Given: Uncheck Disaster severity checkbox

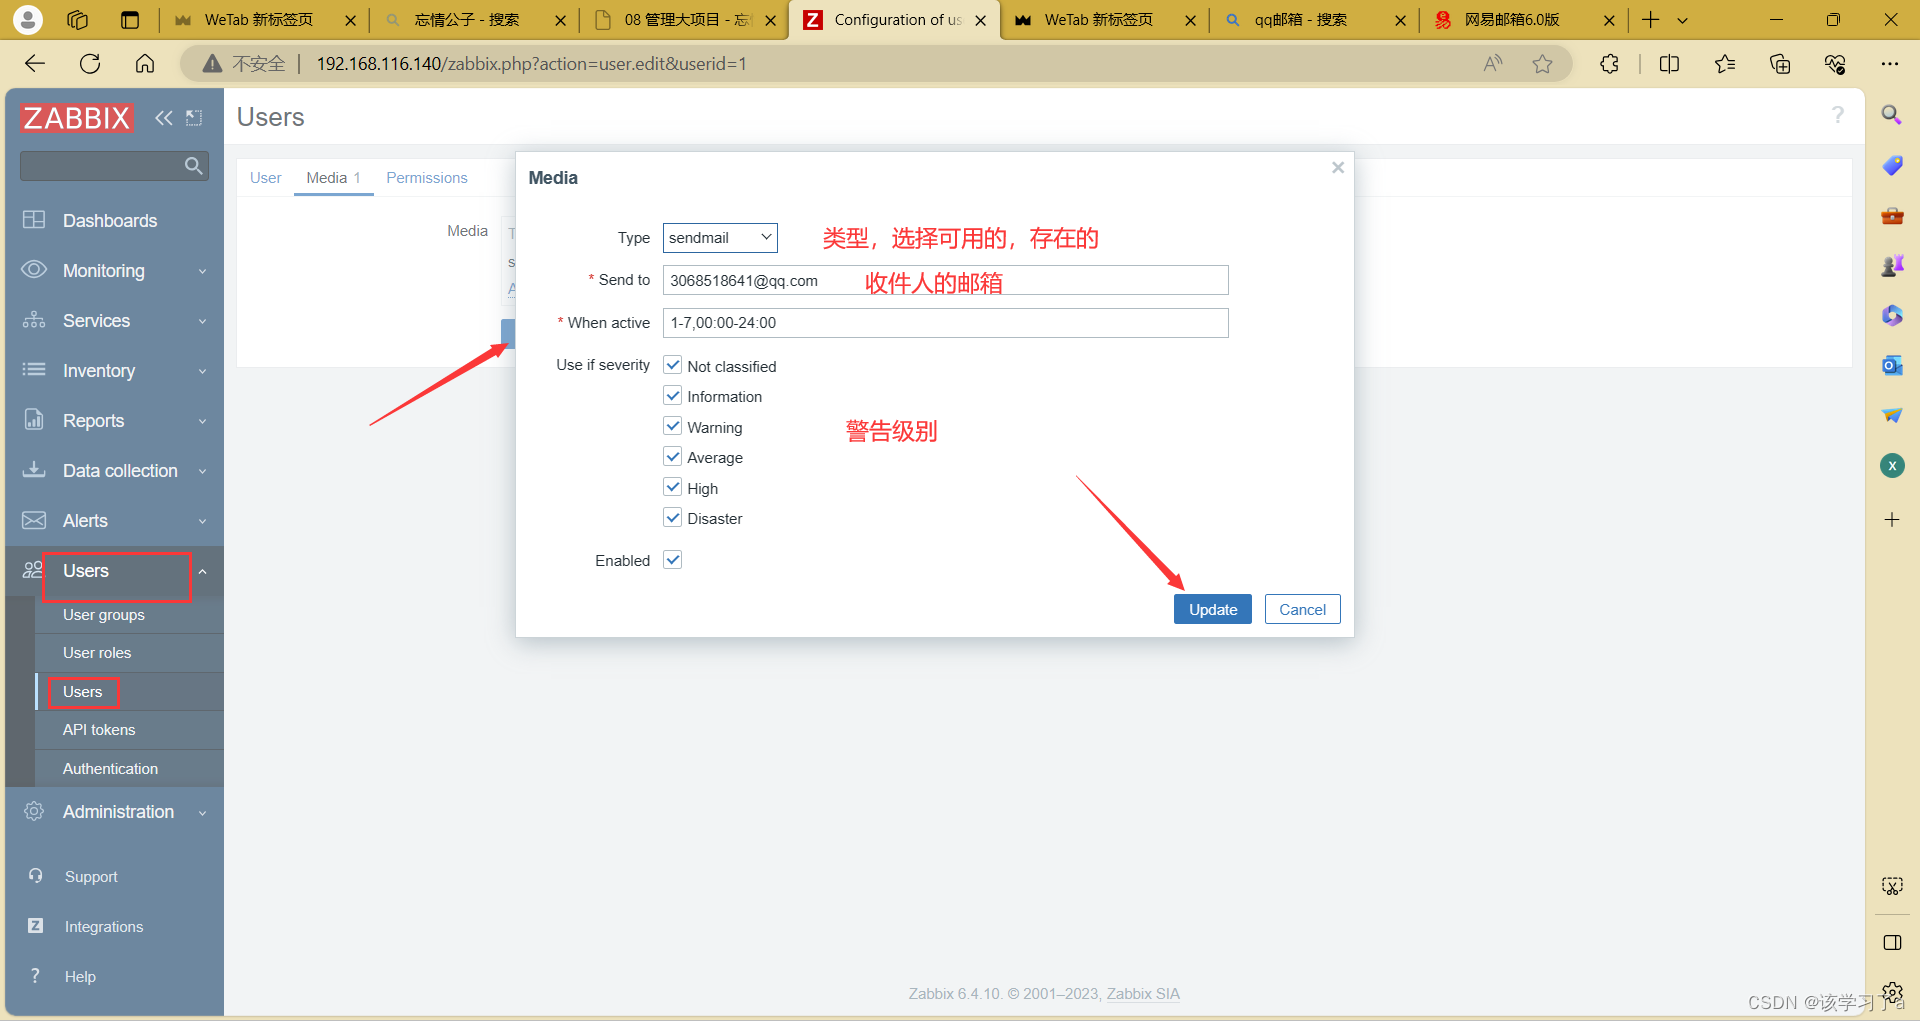Looking at the screenshot, I should click(x=673, y=518).
